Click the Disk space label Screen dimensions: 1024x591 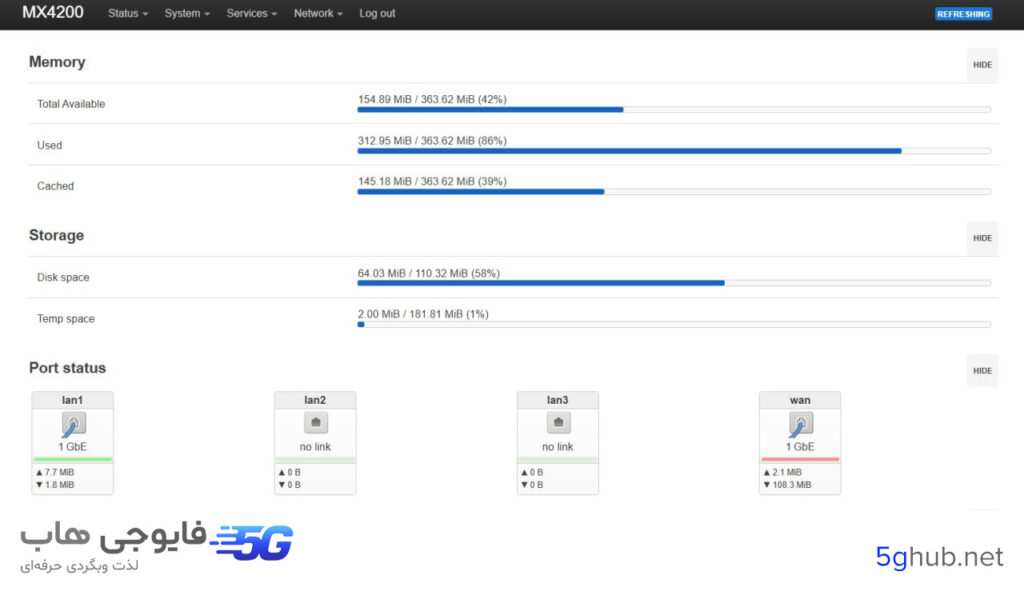coord(63,278)
